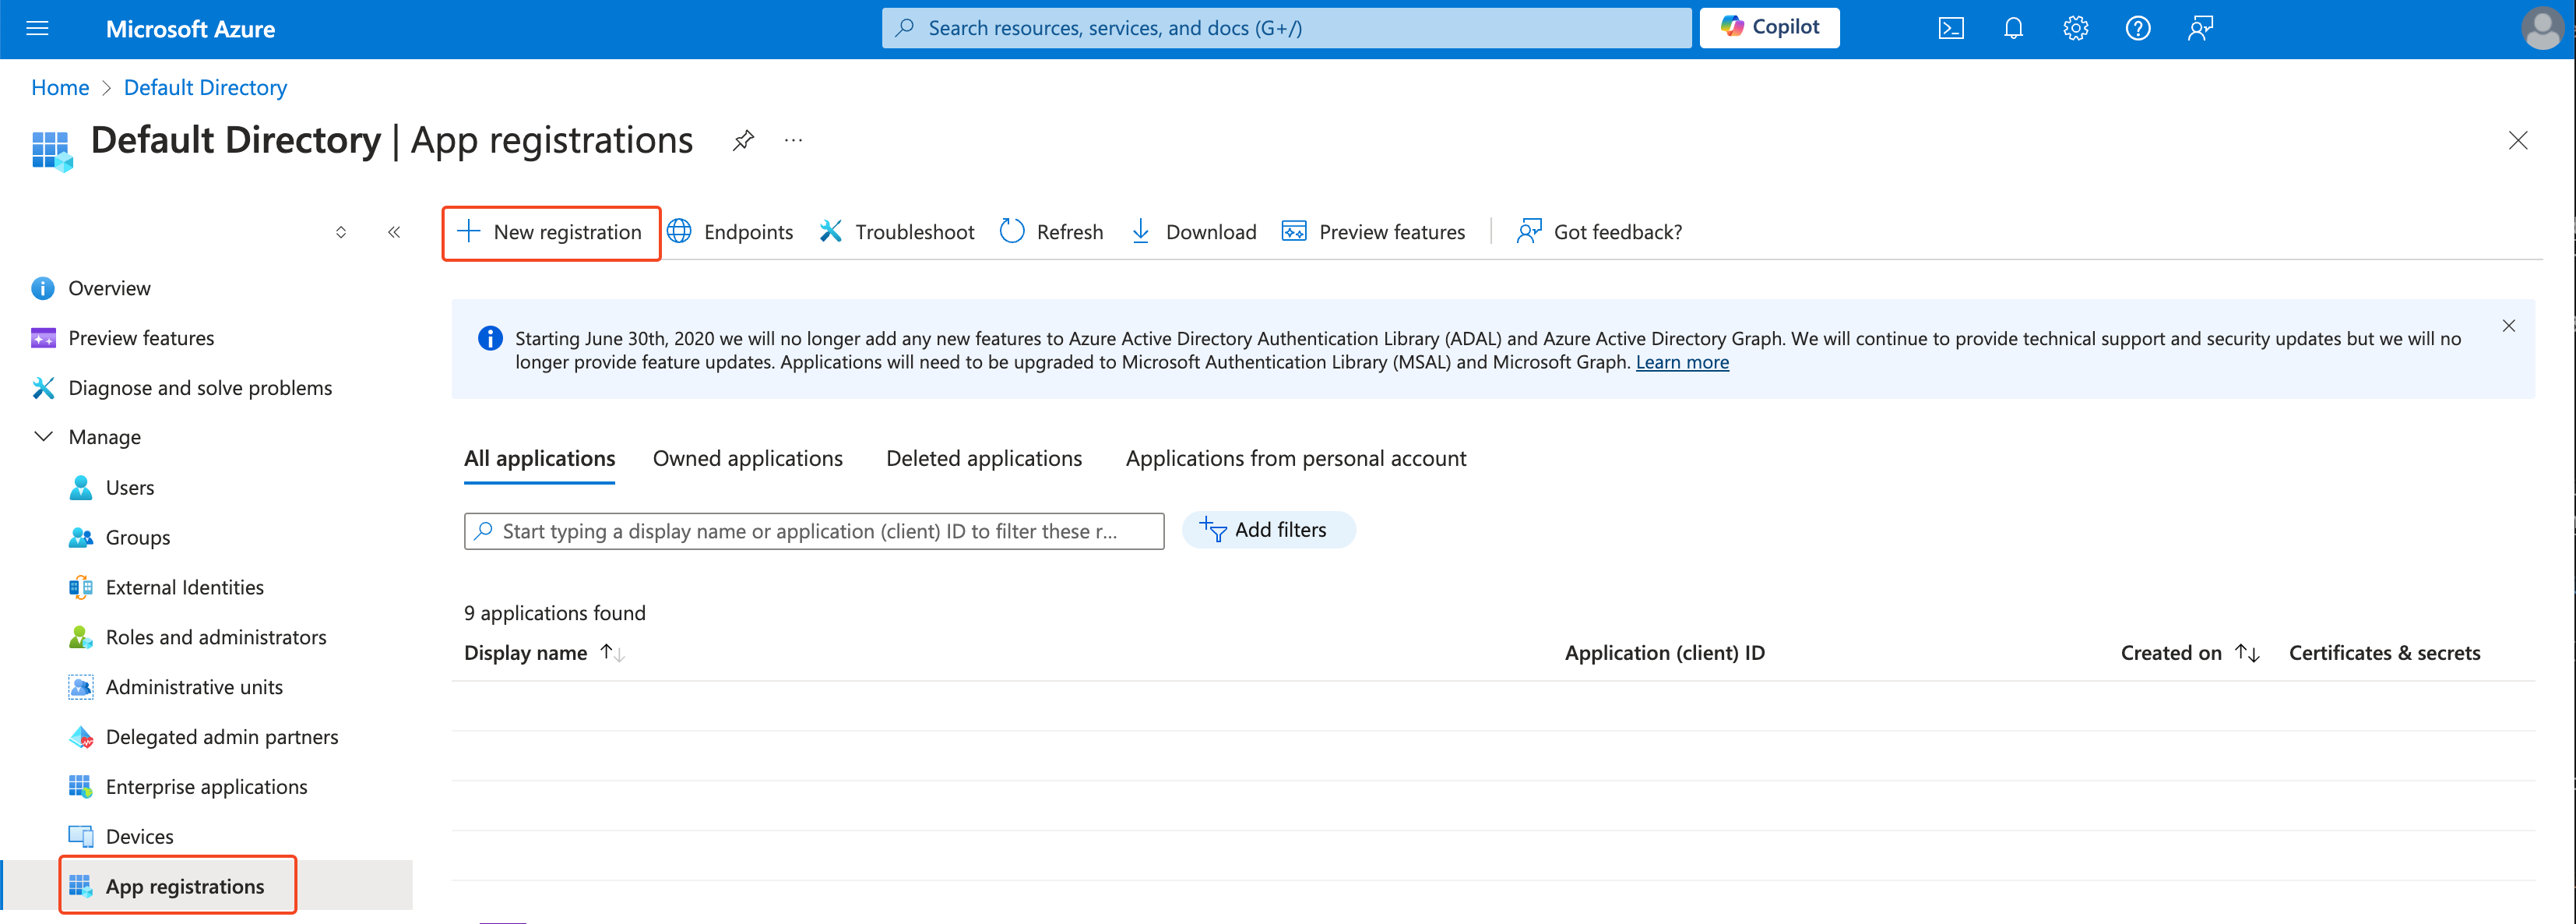
Task: Switch to Deleted applications tab
Action: click(x=983, y=459)
